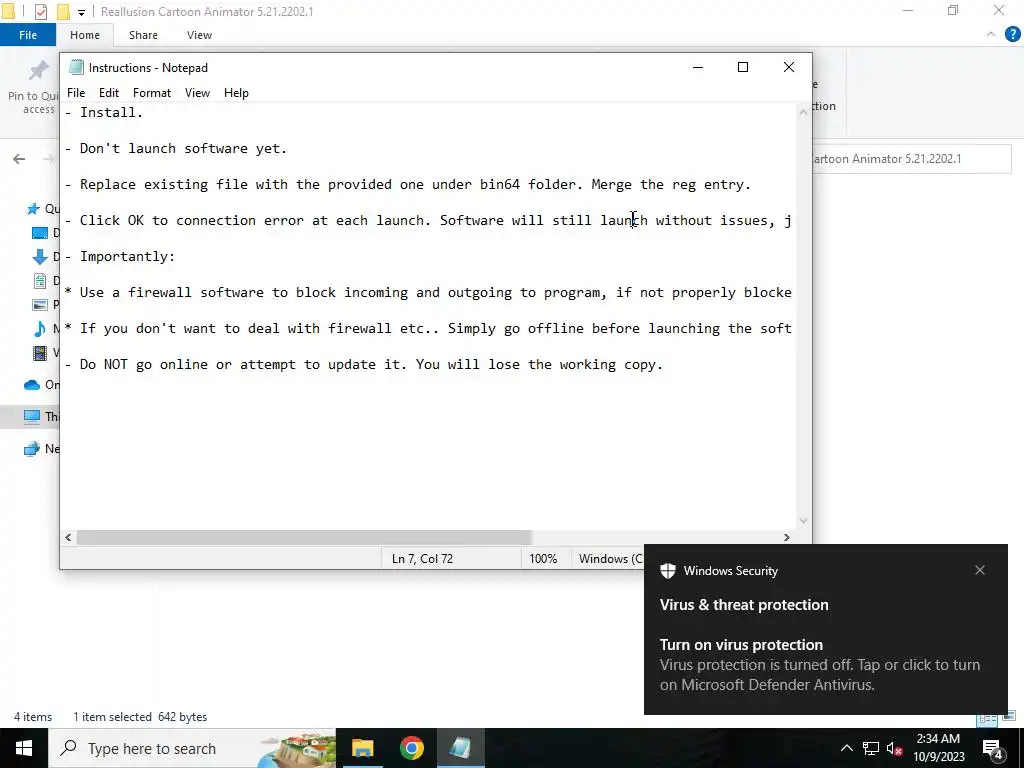Open Explorer help question mark icon
This screenshot has height=768, width=1024.
point(1012,35)
